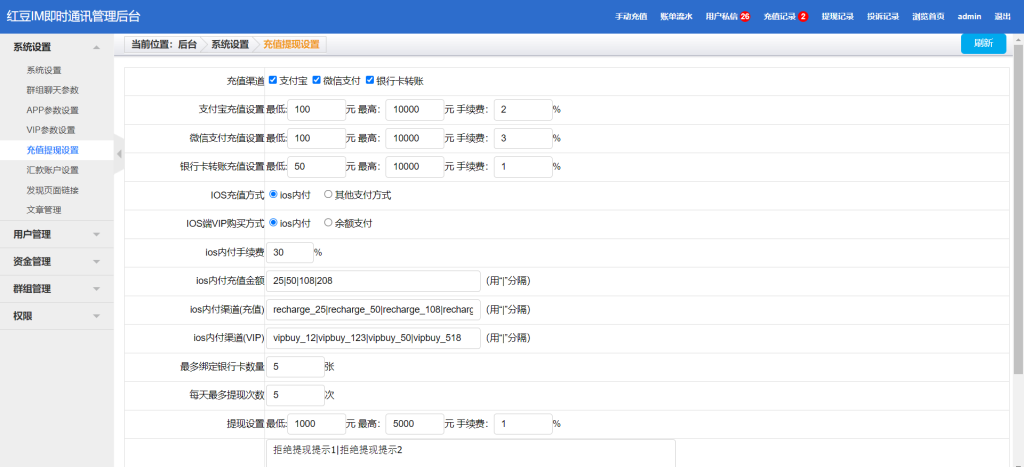Viewport: 1024px width, 467px height.
Task: Collapse the sidebar with the left arrow handle
Action: [x=118, y=153]
